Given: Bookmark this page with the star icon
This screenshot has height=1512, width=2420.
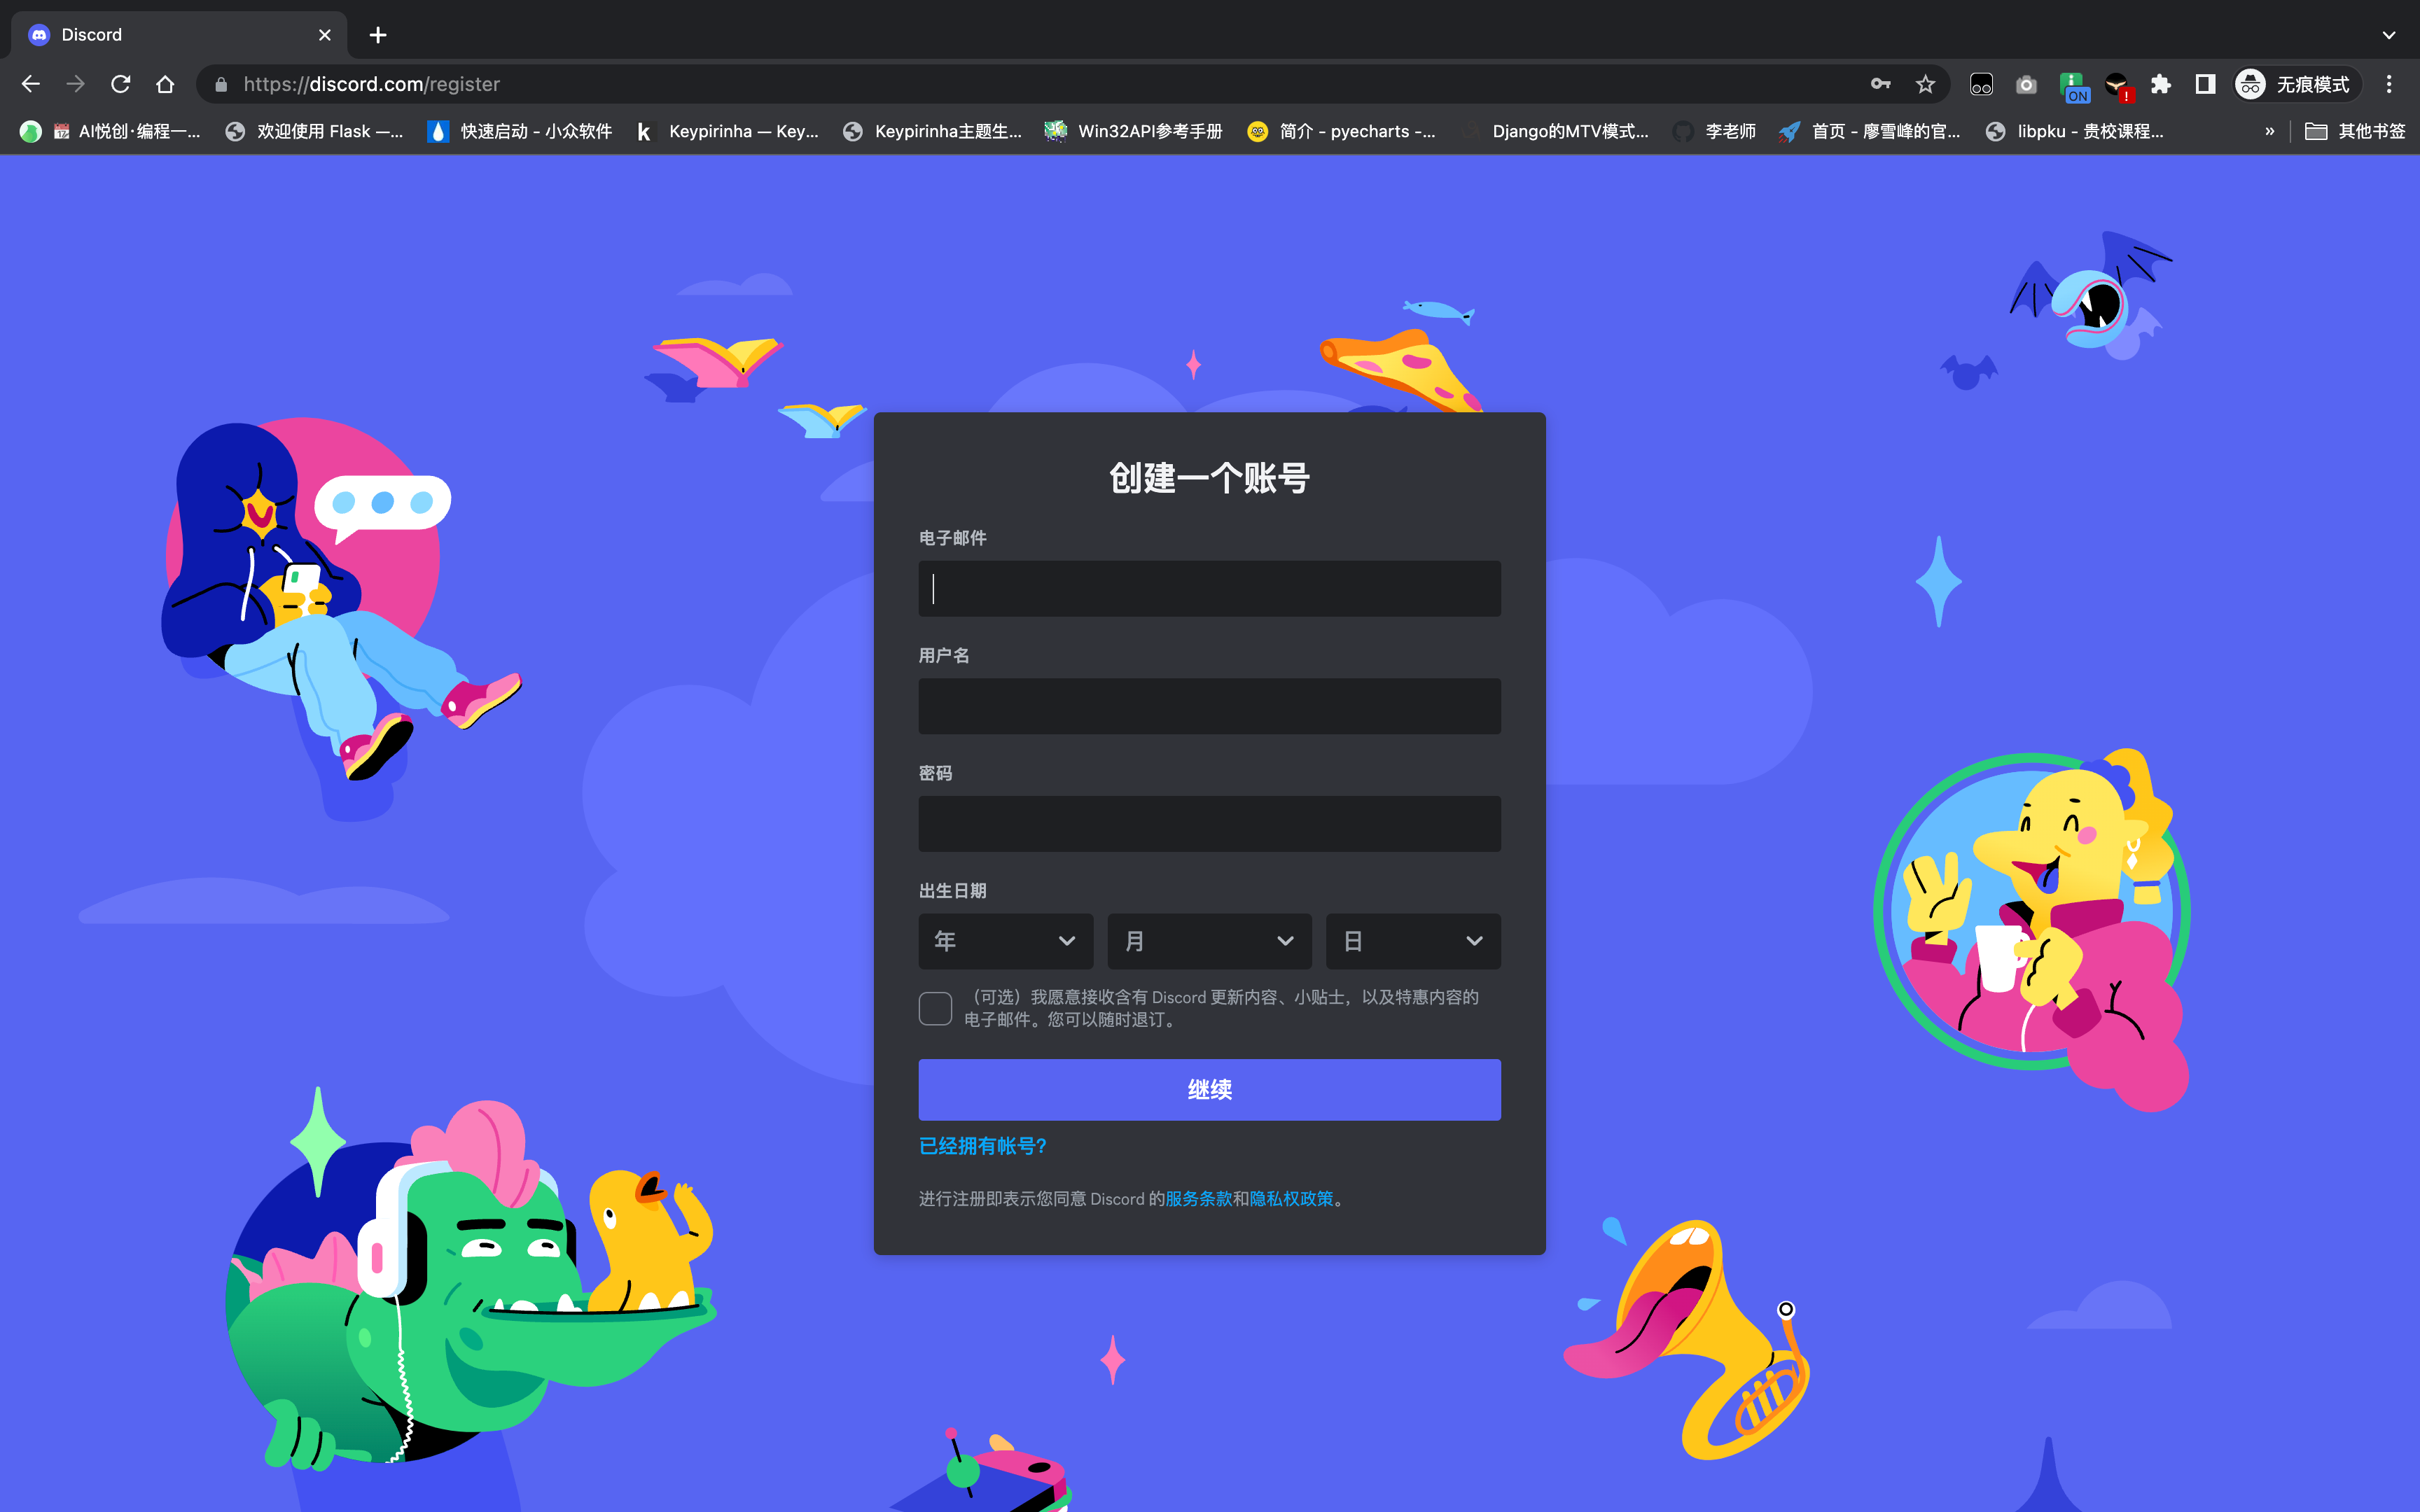Looking at the screenshot, I should coord(1925,84).
